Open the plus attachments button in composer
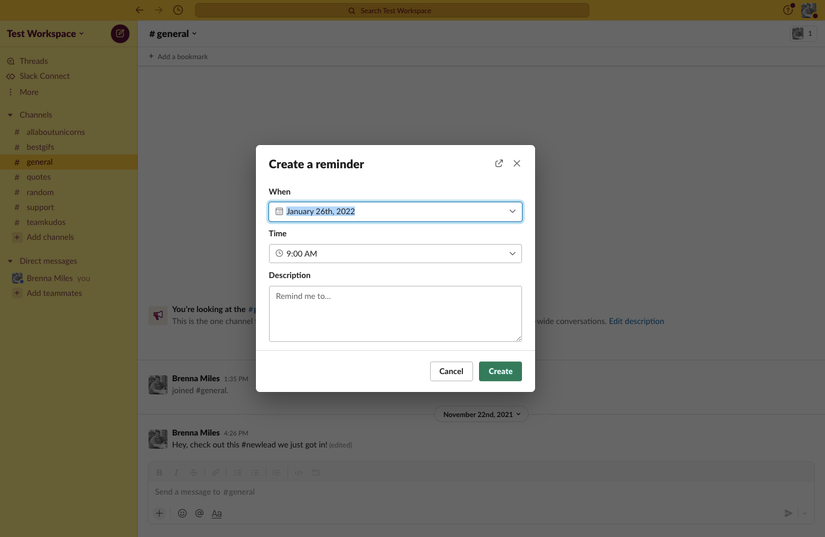 point(159,513)
